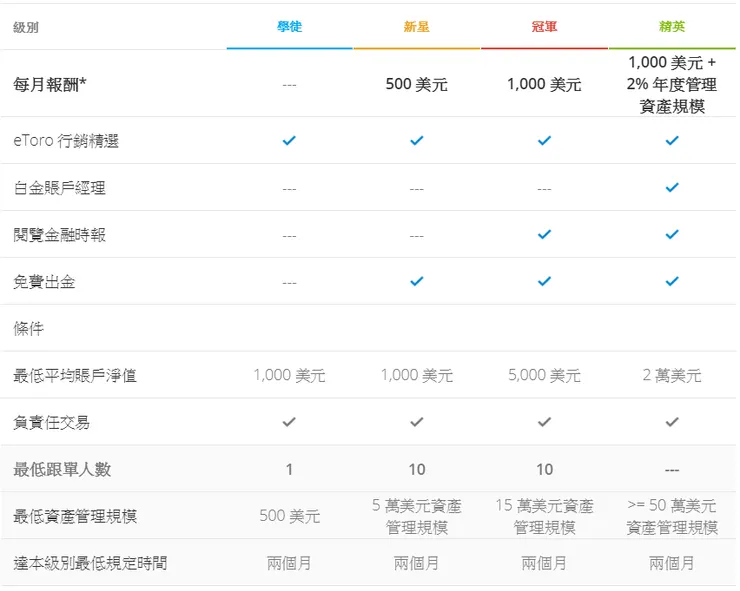Click 1,000 美元 net equity under 新星
740x591 pixels.
(417, 375)
